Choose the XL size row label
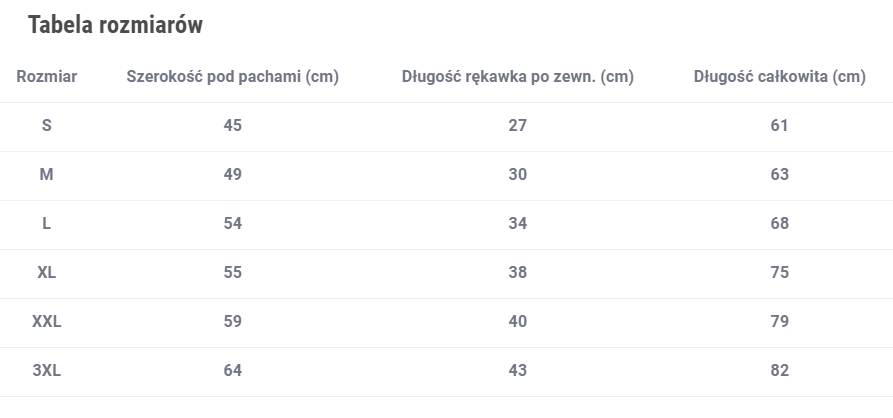Viewport: 893px width, 418px height. coord(47,273)
